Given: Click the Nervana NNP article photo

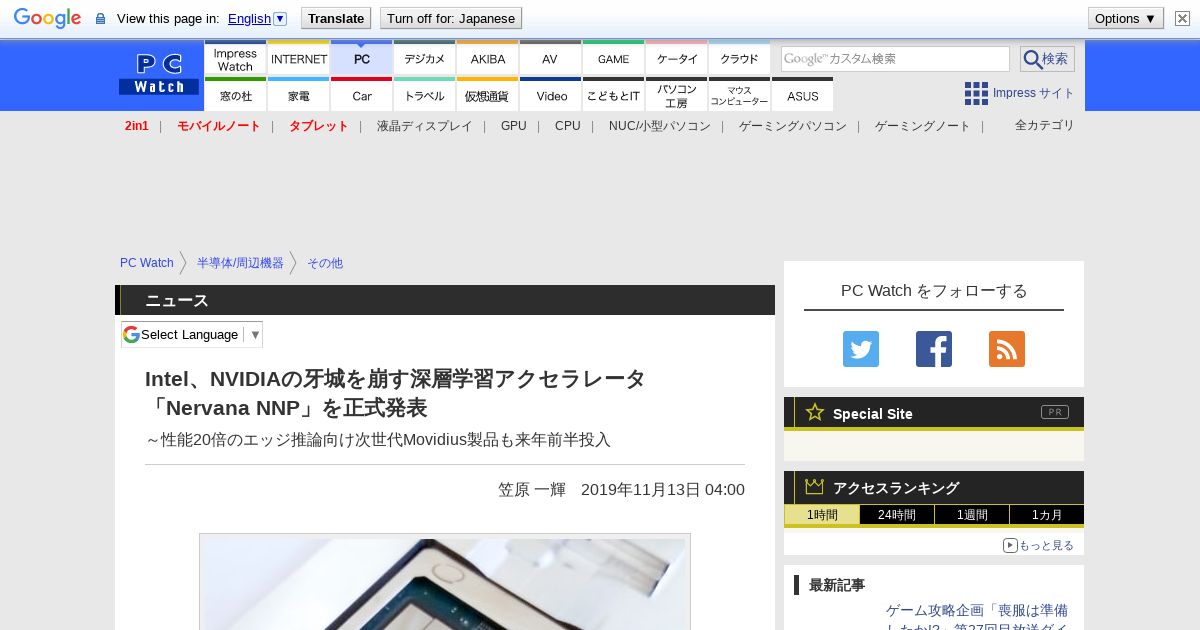Looking at the screenshot, I should tap(445, 582).
